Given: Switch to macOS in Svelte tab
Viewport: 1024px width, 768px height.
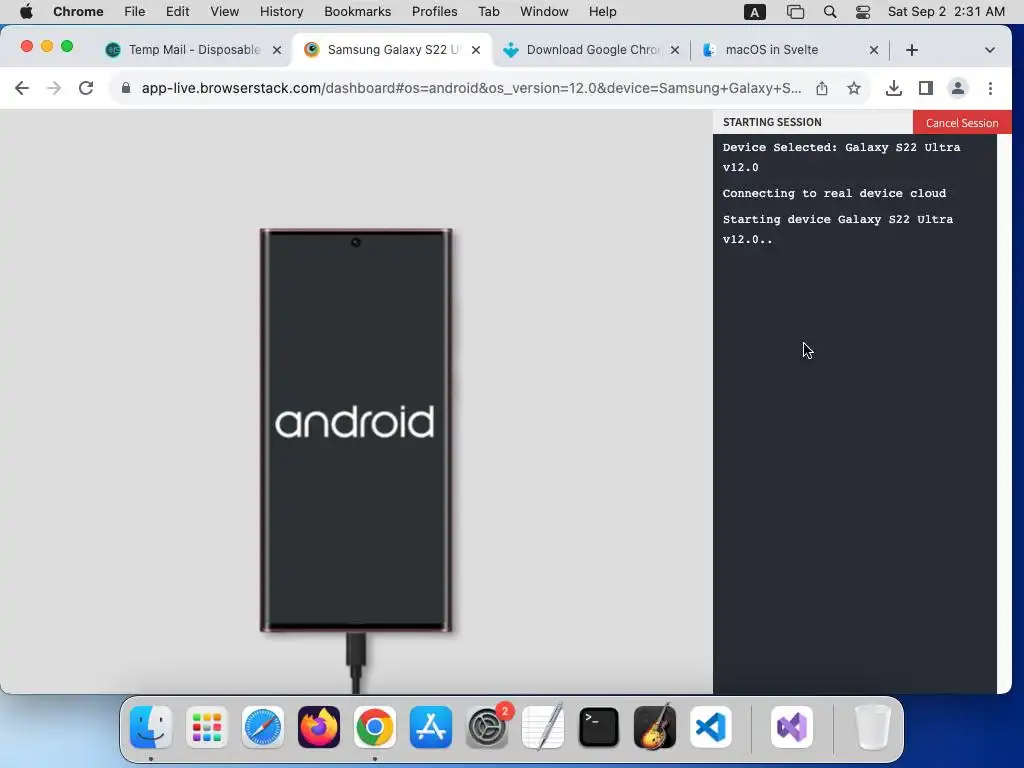Looking at the screenshot, I should tap(790, 50).
